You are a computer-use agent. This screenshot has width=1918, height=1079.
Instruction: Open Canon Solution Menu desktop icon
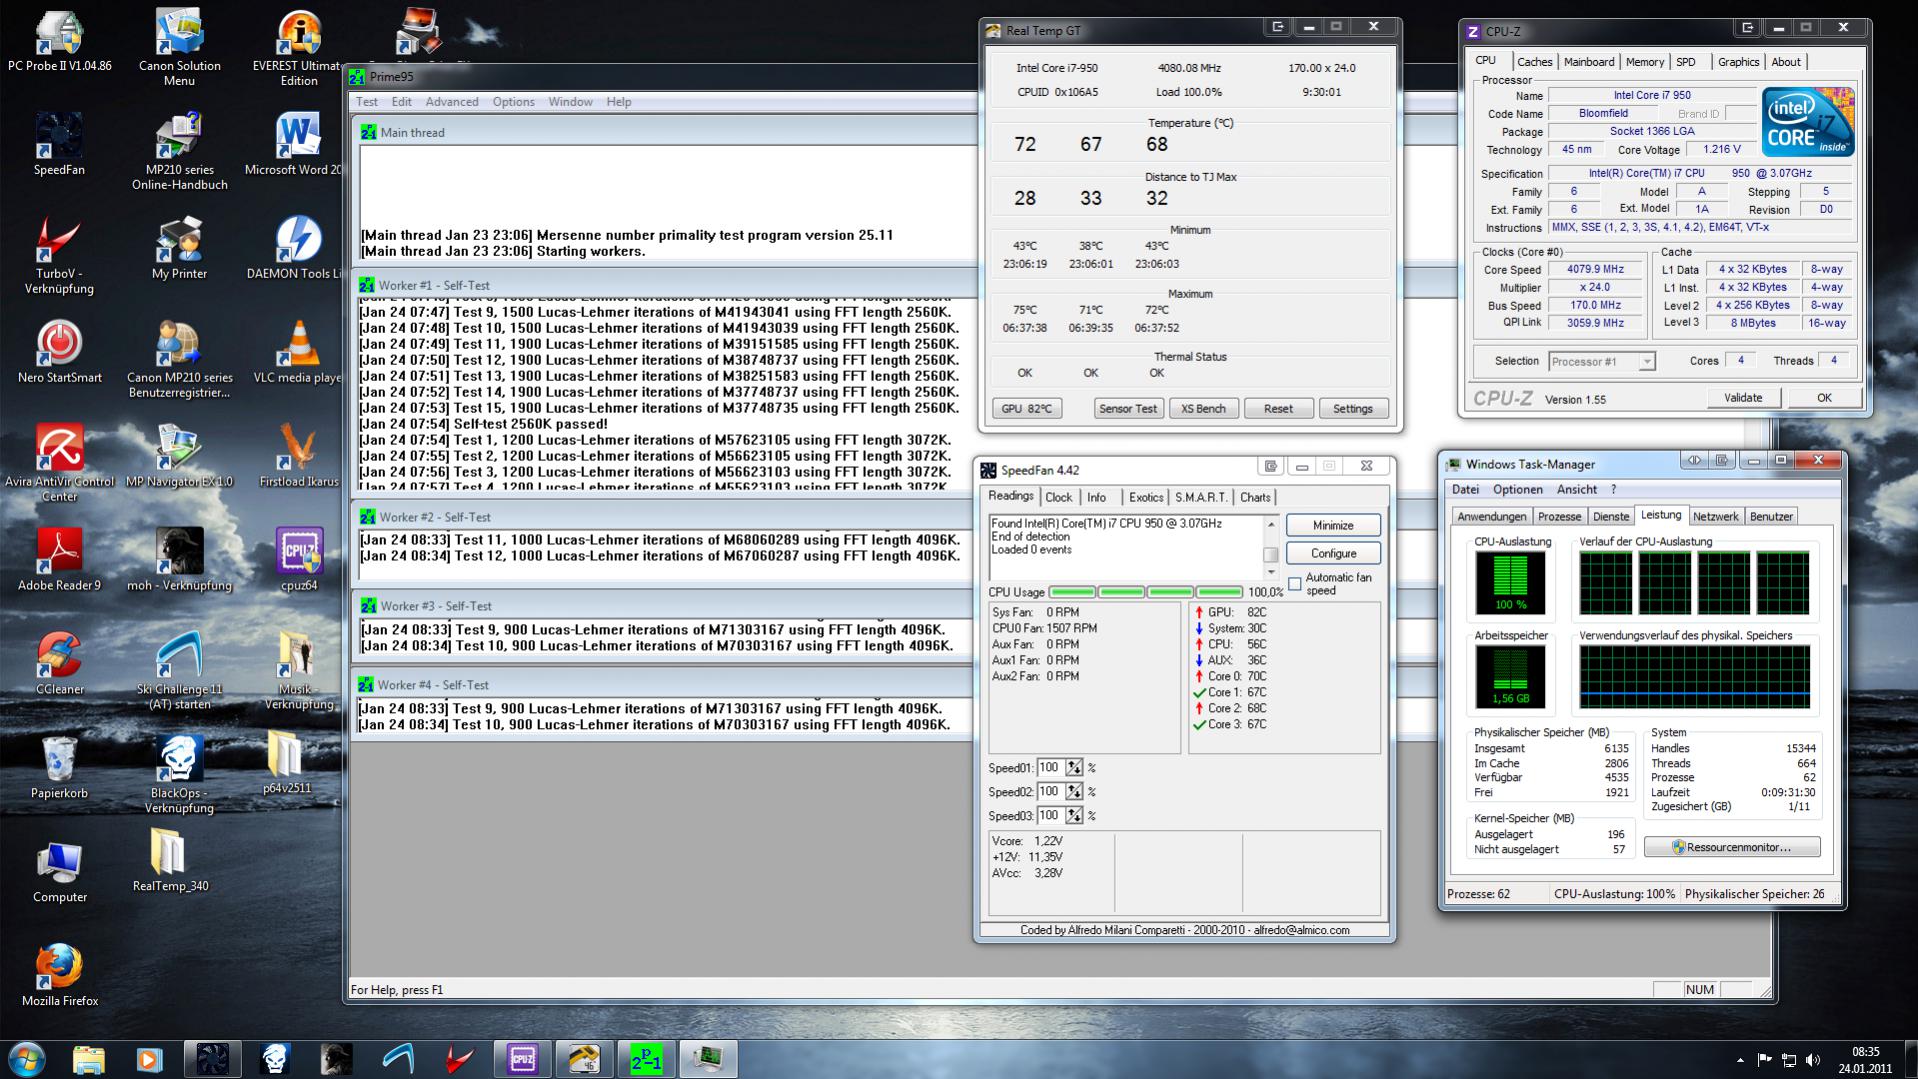coord(180,46)
